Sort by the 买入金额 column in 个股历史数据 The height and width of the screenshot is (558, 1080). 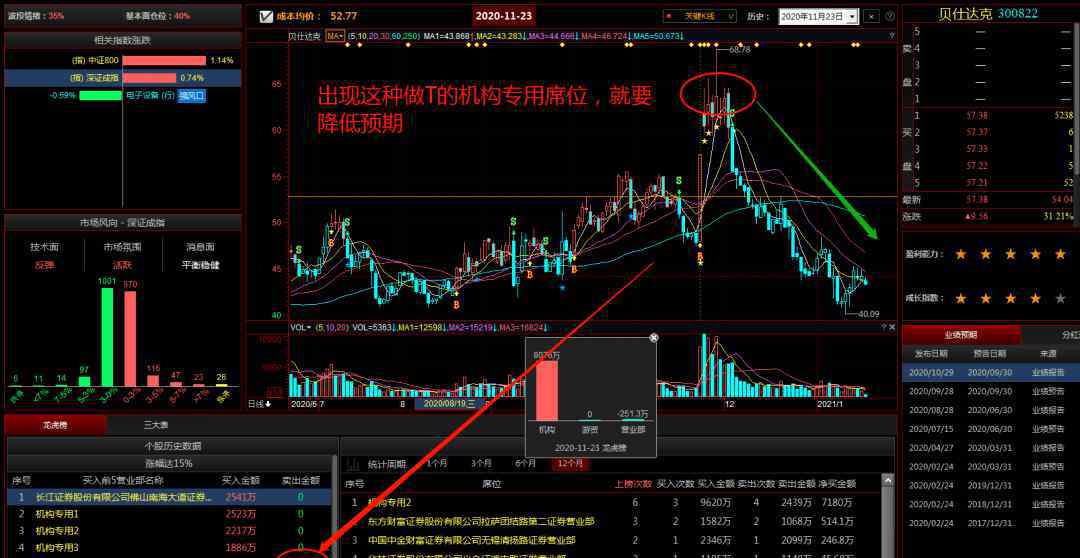click(240, 480)
